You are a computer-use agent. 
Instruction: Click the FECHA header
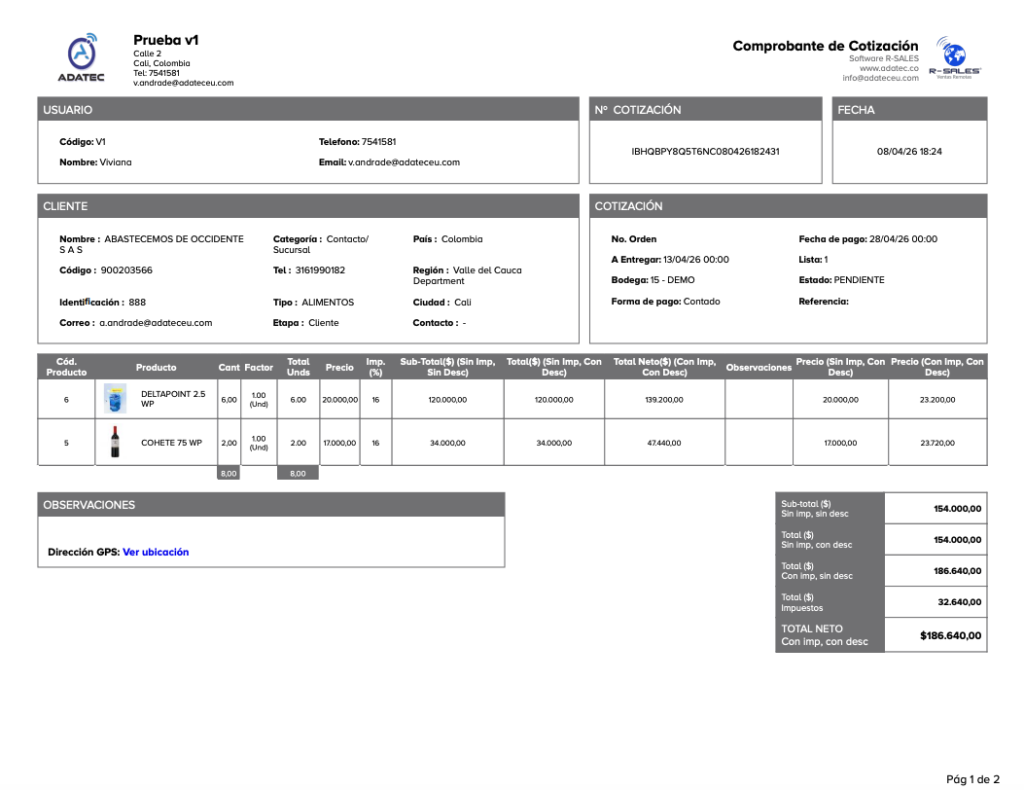909,110
